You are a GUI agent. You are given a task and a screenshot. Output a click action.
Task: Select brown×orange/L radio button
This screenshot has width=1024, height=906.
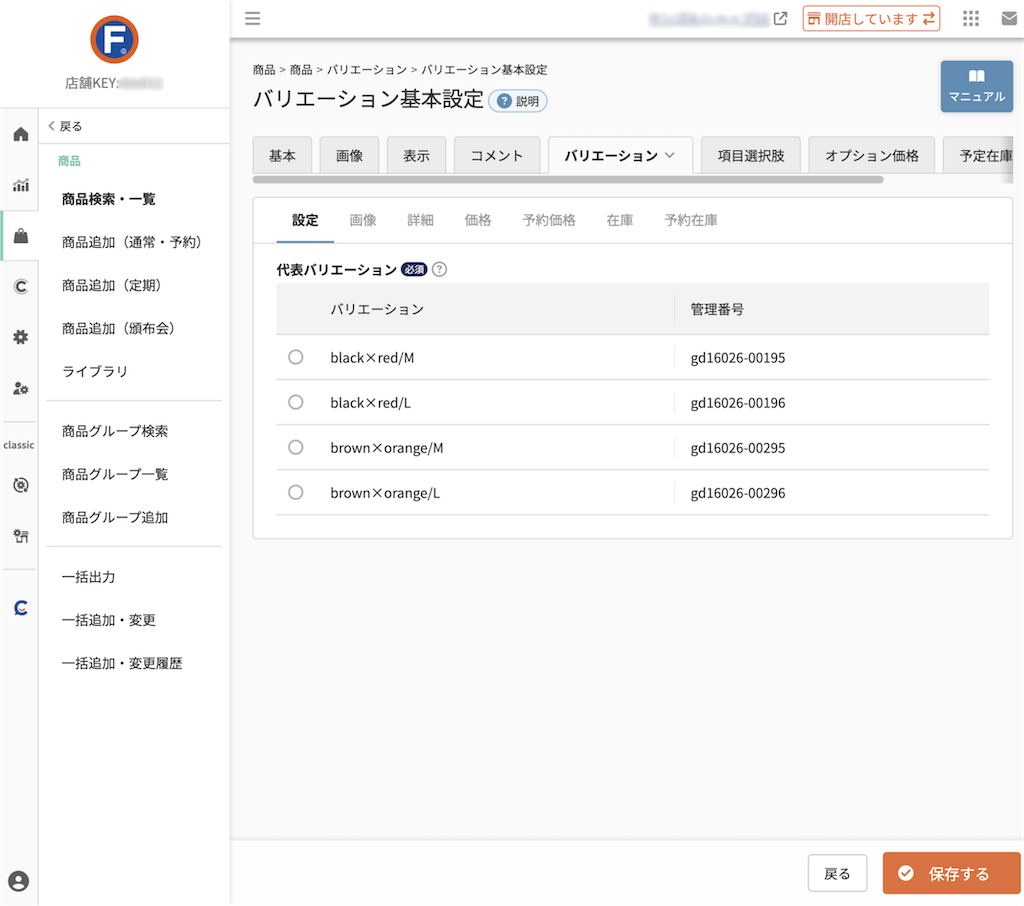point(296,493)
